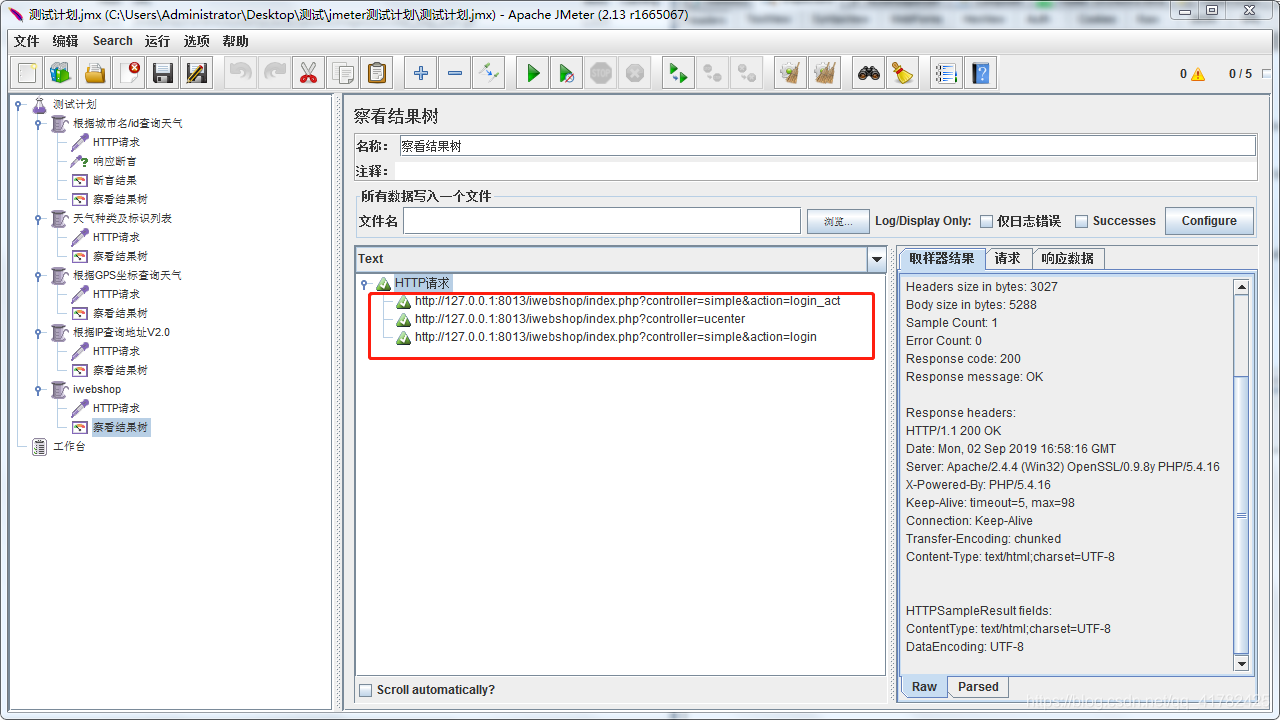
Task: Open the Text renderer dropdown
Action: [877, 259]
